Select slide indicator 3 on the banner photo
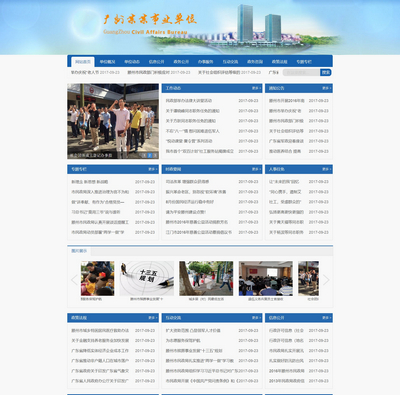Viewport: 400px width, 395px height. tap(155, 155)
